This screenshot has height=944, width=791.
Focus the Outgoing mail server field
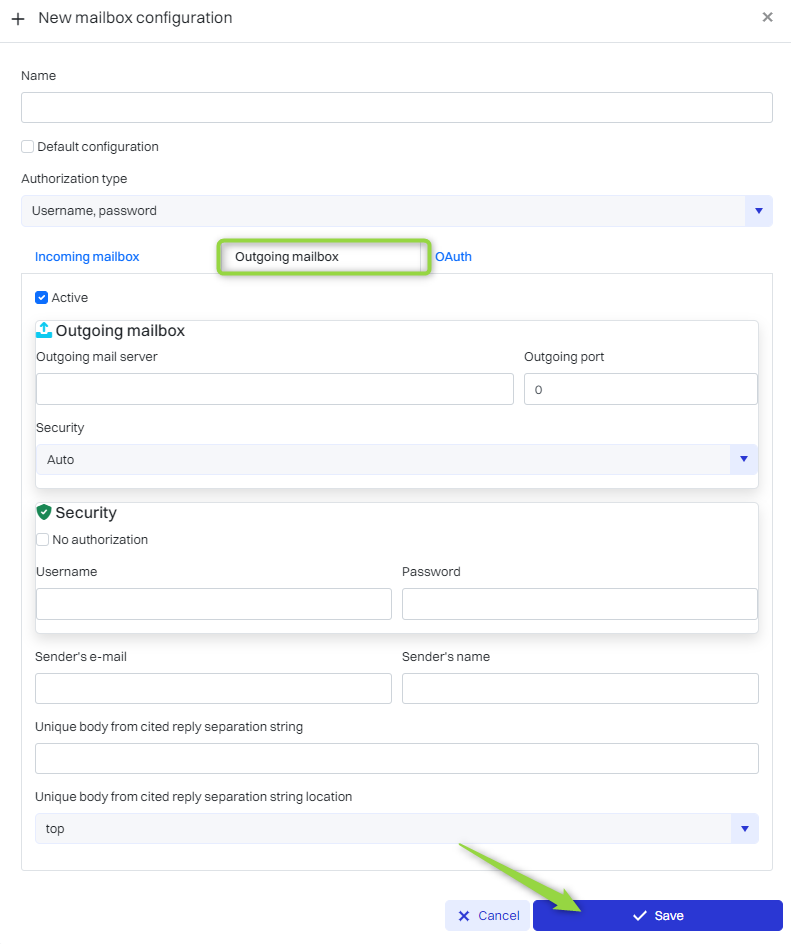pyautogui.click(x=274, y=390)
